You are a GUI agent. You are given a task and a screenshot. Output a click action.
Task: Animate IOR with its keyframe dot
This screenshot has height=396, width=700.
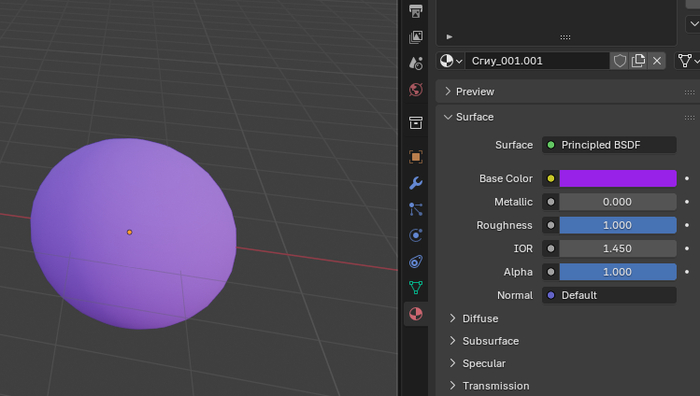pyautogui.click(x=687, y=248)
